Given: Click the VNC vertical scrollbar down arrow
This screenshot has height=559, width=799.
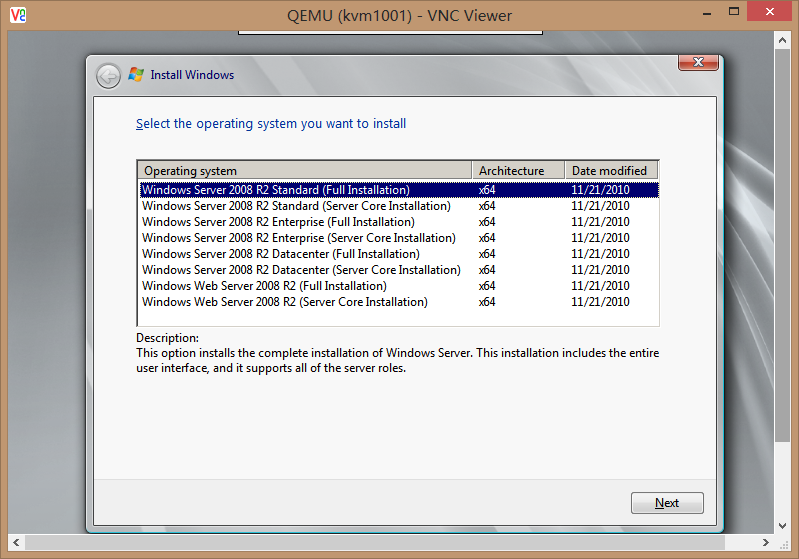Looking at the screenshot, I should [x=782, y=526].
